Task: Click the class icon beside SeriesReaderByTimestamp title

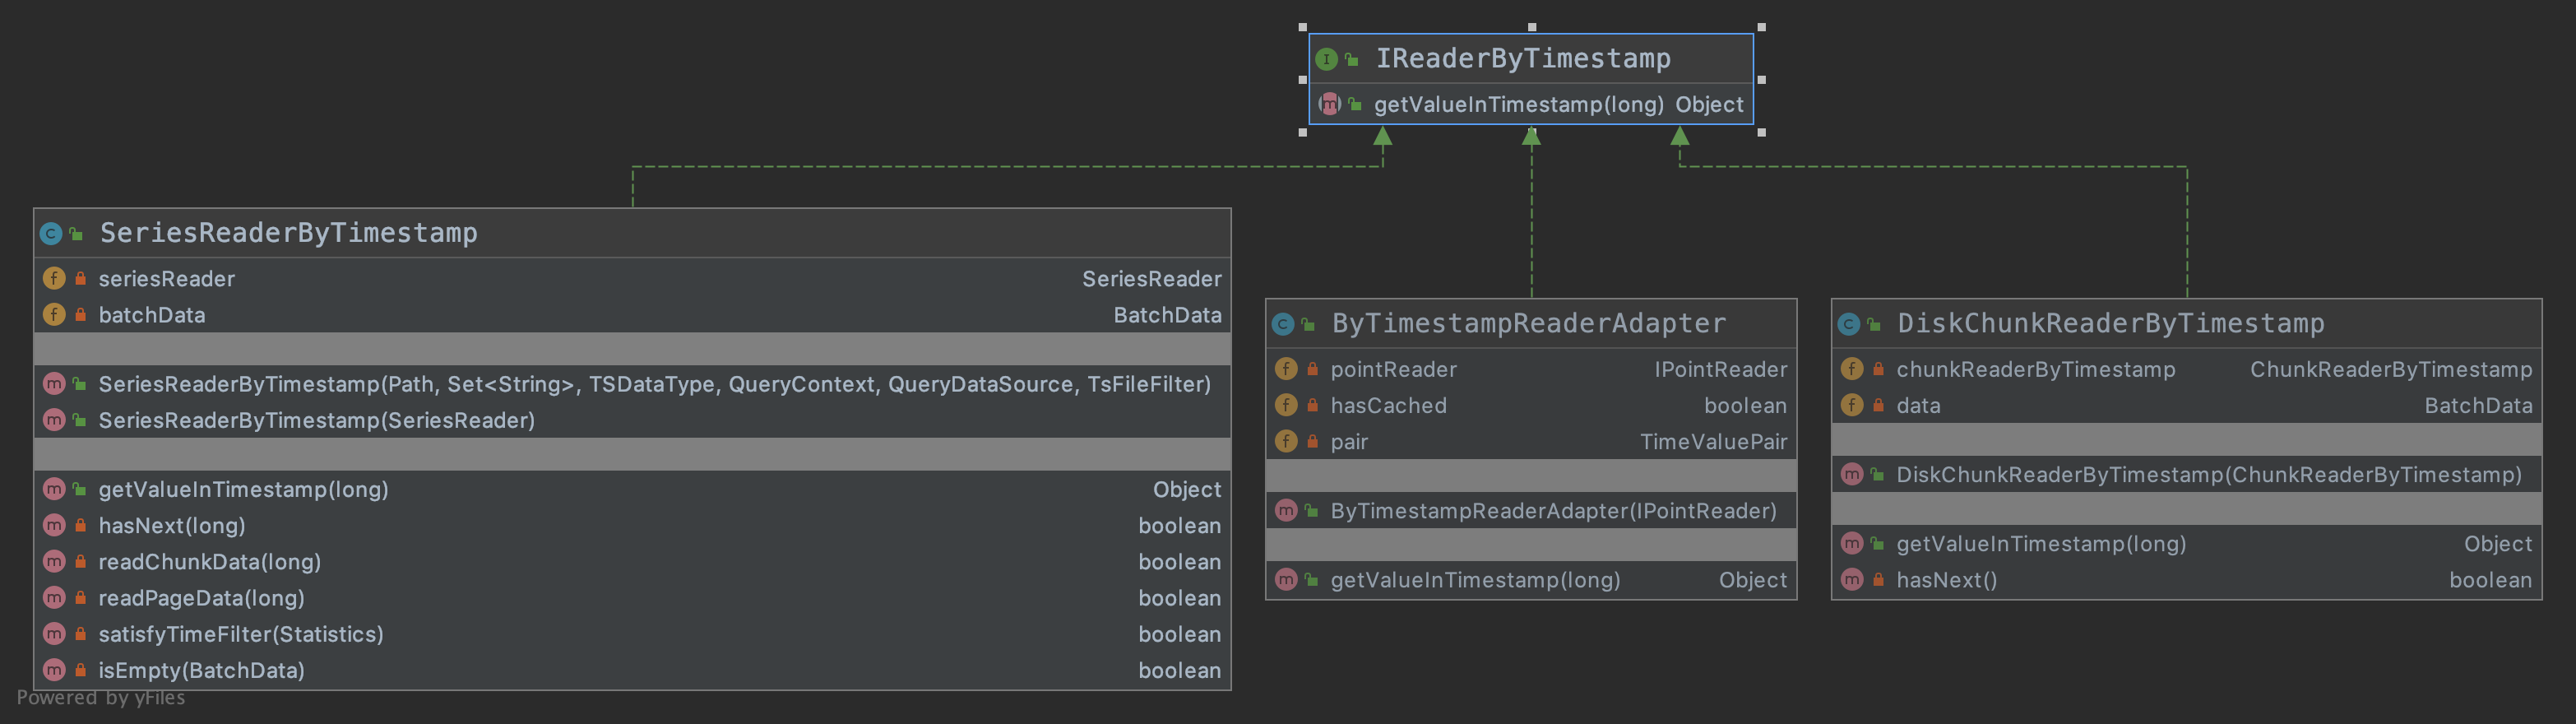Action: pyautogui.click(x=51, y=234)
